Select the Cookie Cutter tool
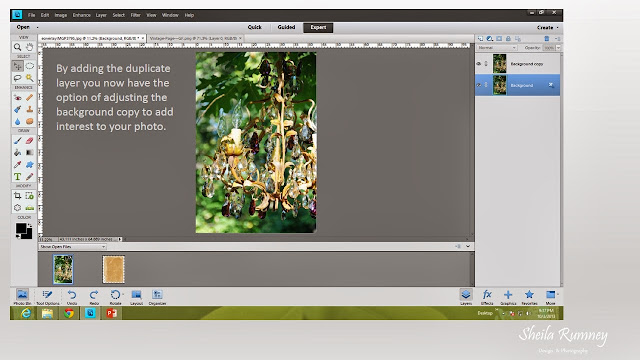This screenshot has height=360, width=640. pos(18,208)
